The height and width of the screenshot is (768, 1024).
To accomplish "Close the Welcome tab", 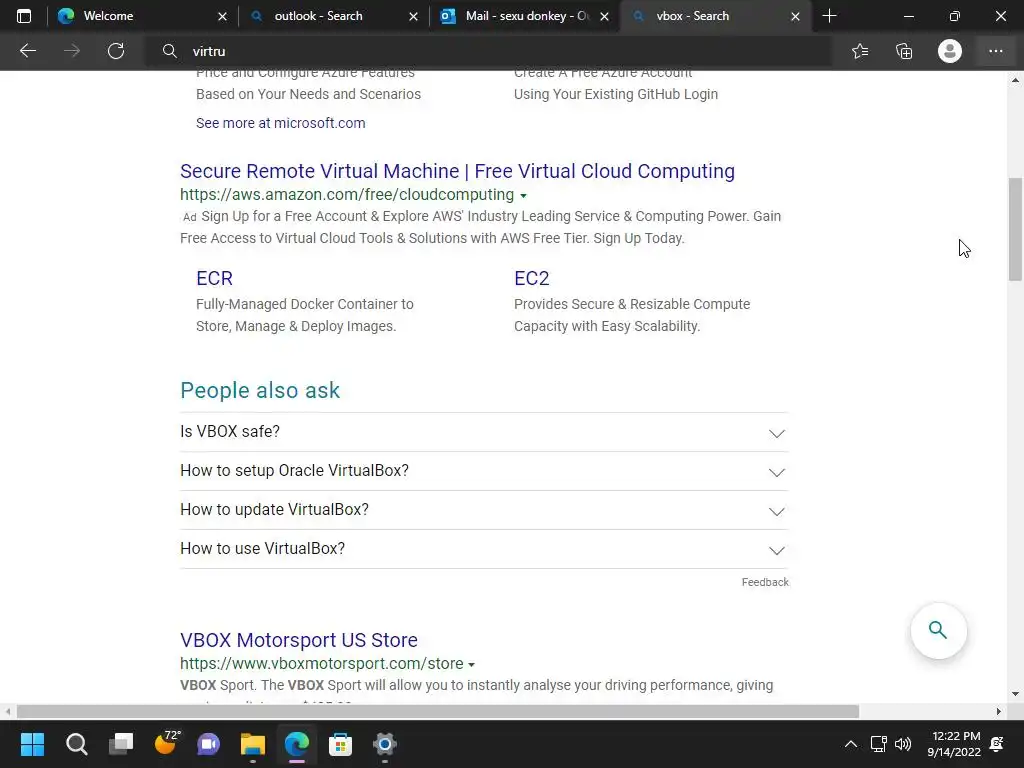I will 222,16.
